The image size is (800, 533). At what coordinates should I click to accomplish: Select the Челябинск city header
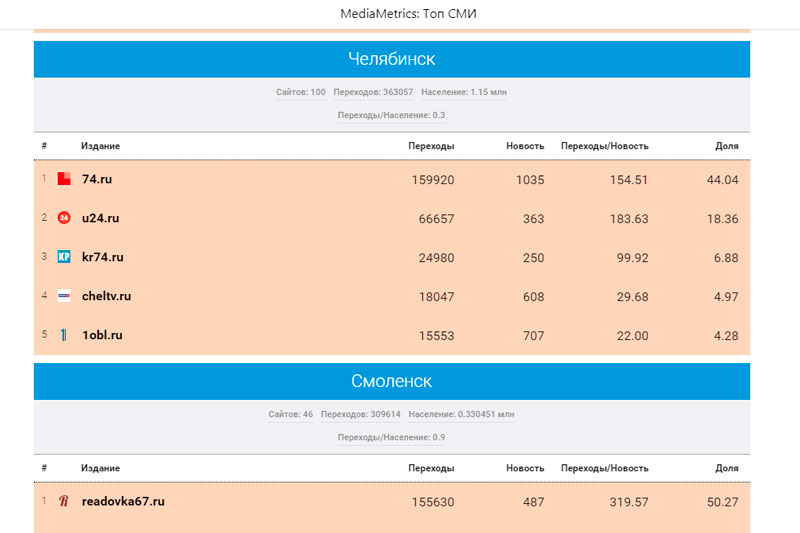tap(391, 59)
